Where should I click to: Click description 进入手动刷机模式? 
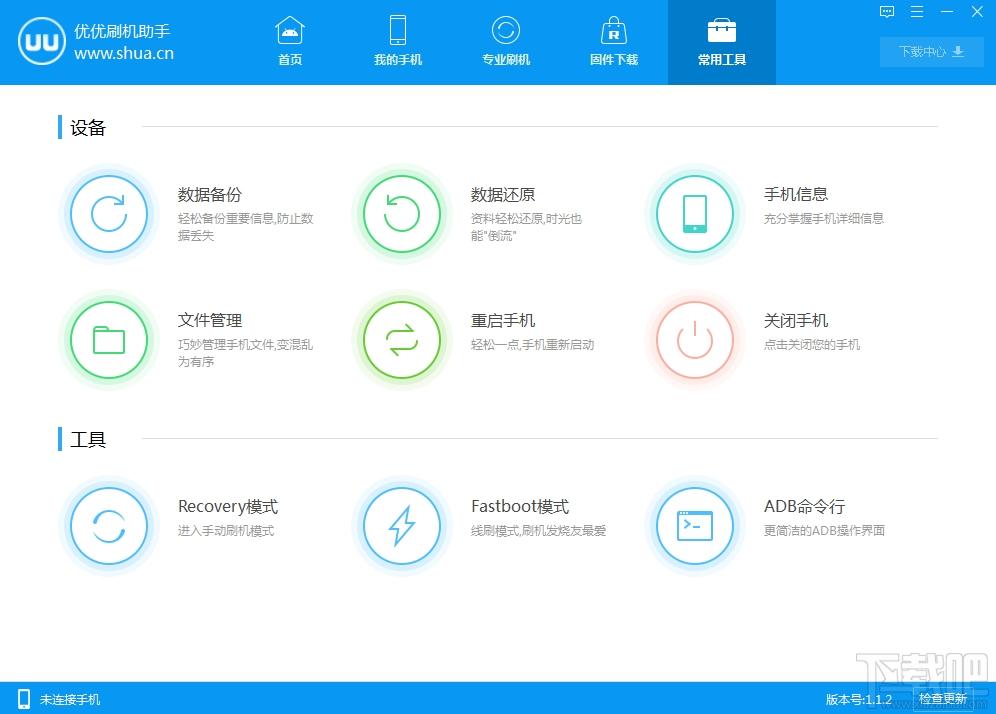tap(225, 530)
